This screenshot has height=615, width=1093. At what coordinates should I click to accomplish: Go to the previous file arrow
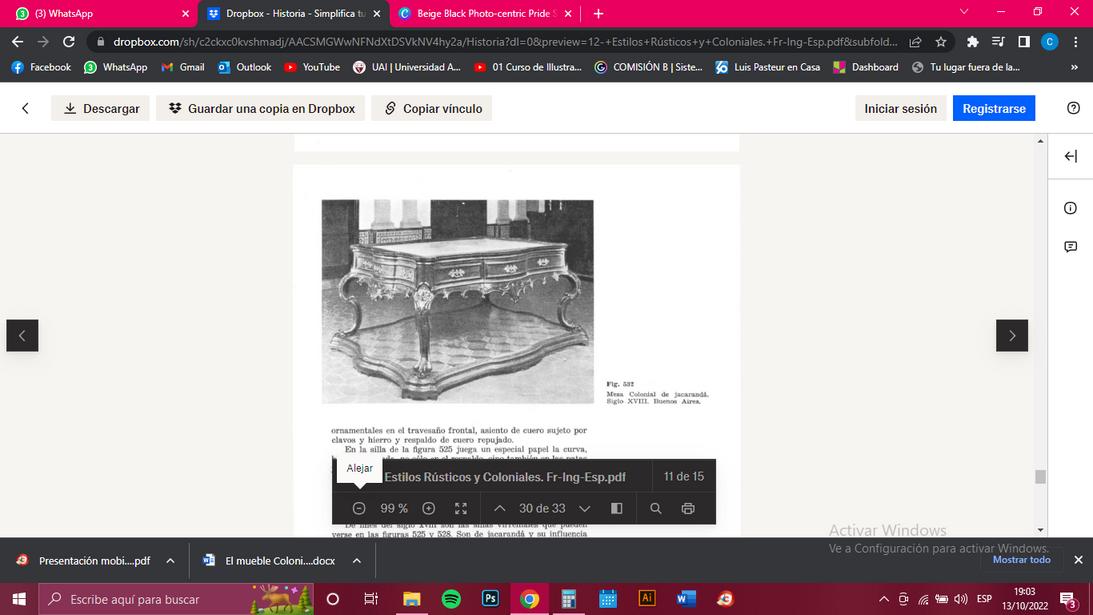(x=22, y=335)
